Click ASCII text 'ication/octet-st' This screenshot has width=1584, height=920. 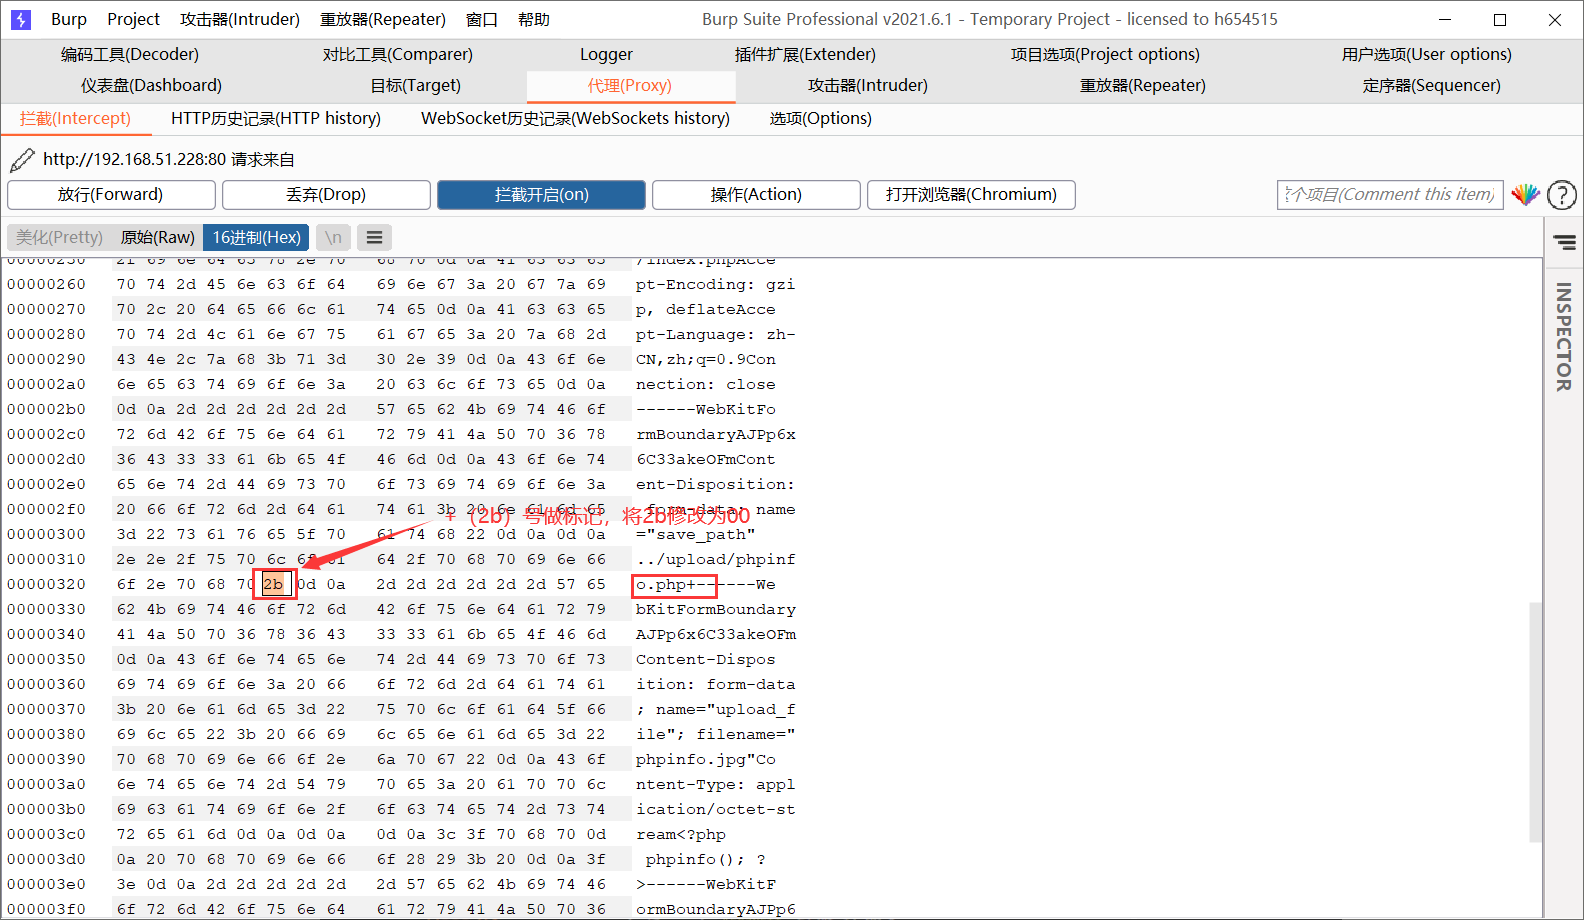coord(716,809)
